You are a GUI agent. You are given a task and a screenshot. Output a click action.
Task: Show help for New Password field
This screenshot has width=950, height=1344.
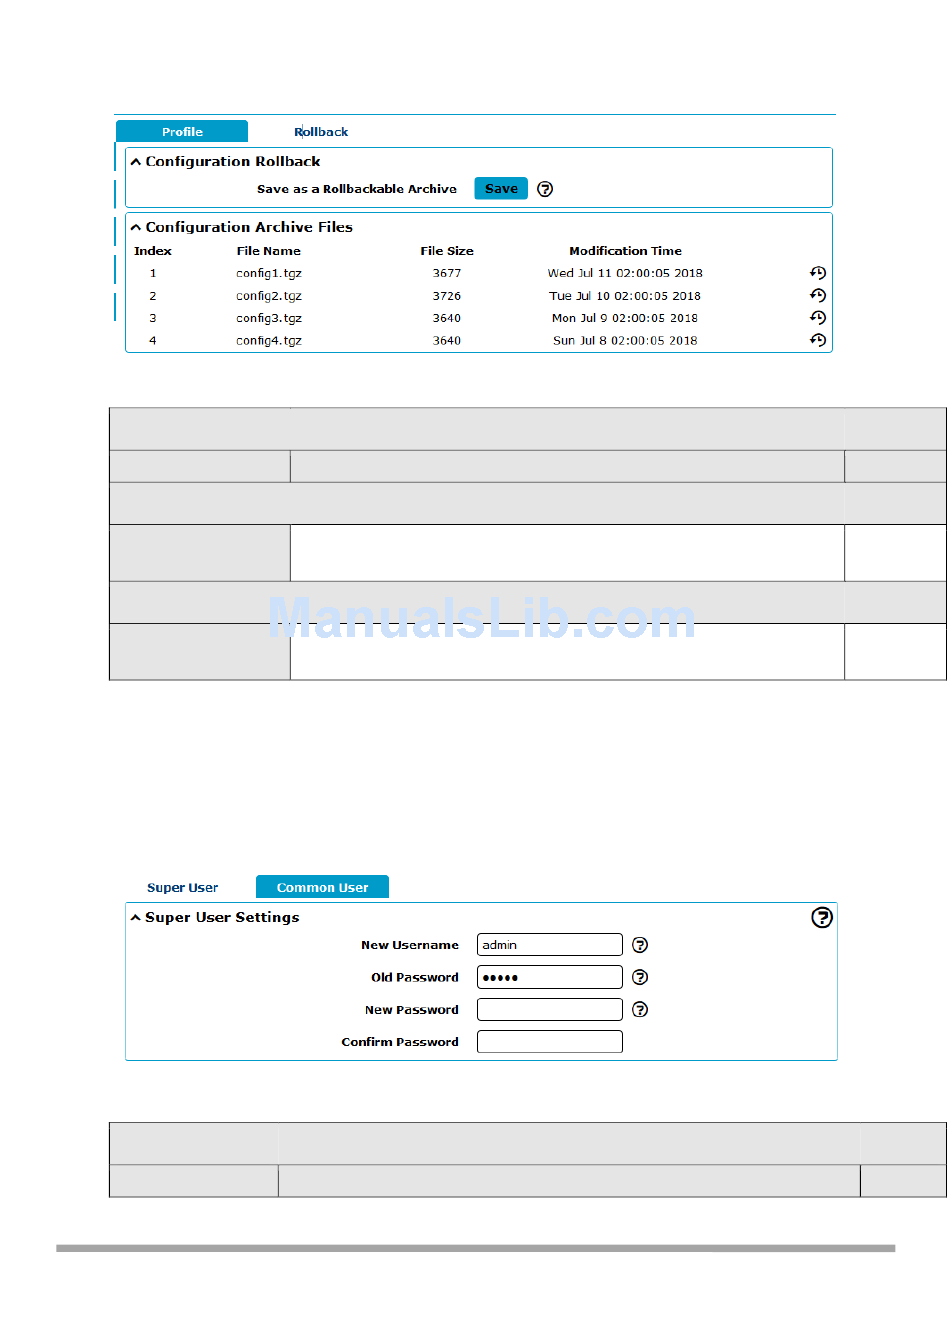(640, 1010)
